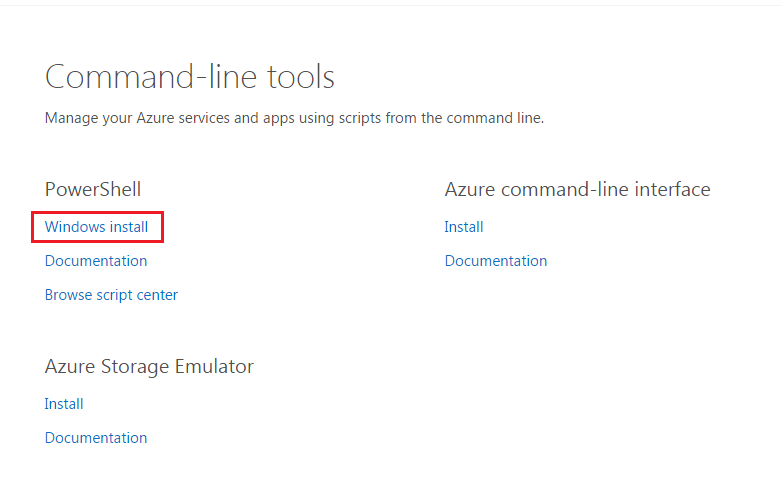Launch the Azure CLI Install link
Viewport: 782px width, 482px height.
(464, 227)
